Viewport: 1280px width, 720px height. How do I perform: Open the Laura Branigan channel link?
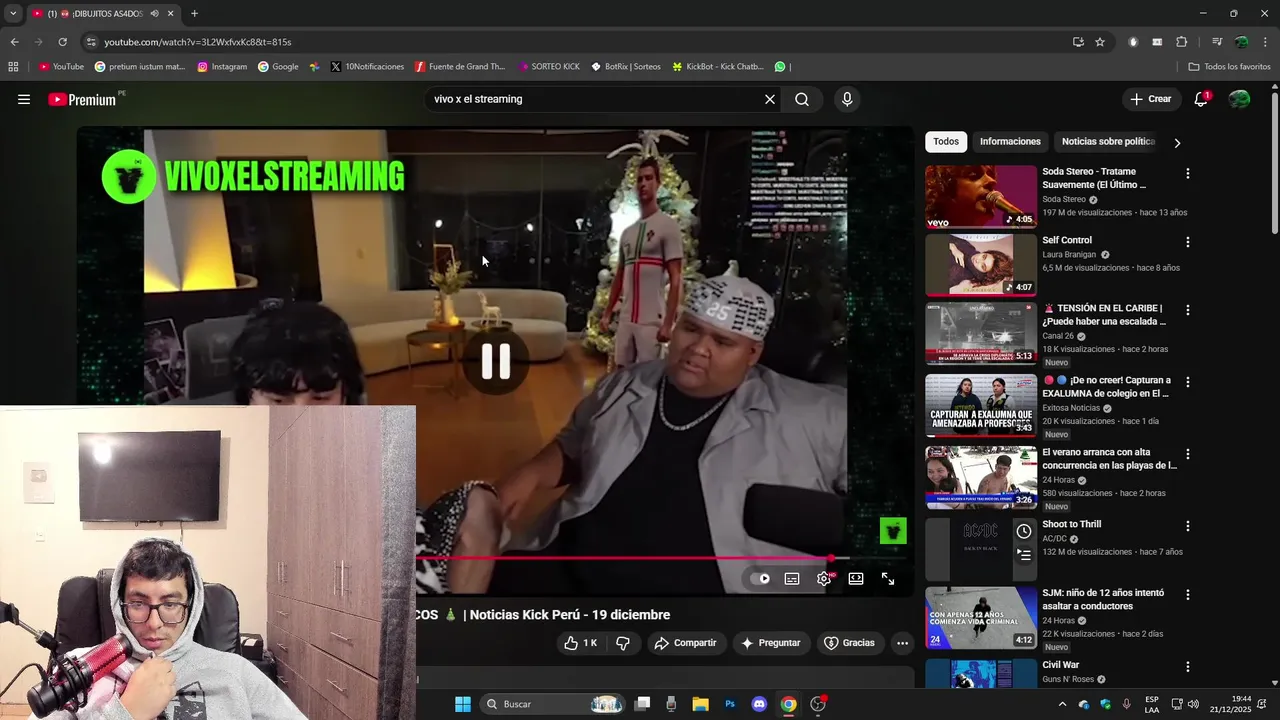tap(1069, 255)
